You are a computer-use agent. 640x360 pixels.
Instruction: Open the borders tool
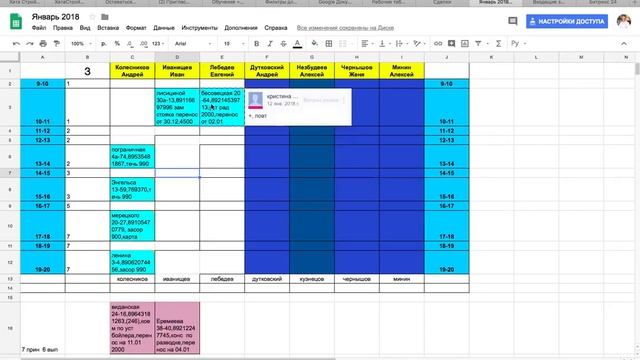coord(329,43)
